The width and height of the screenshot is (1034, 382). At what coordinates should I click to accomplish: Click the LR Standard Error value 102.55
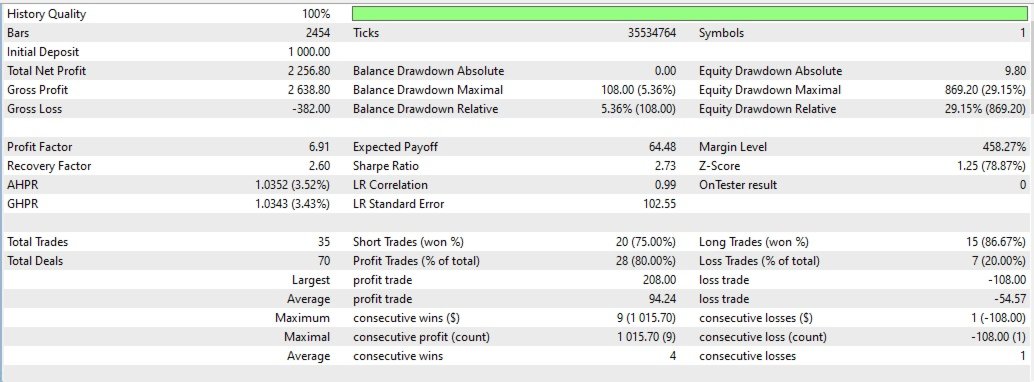[660, 204]
